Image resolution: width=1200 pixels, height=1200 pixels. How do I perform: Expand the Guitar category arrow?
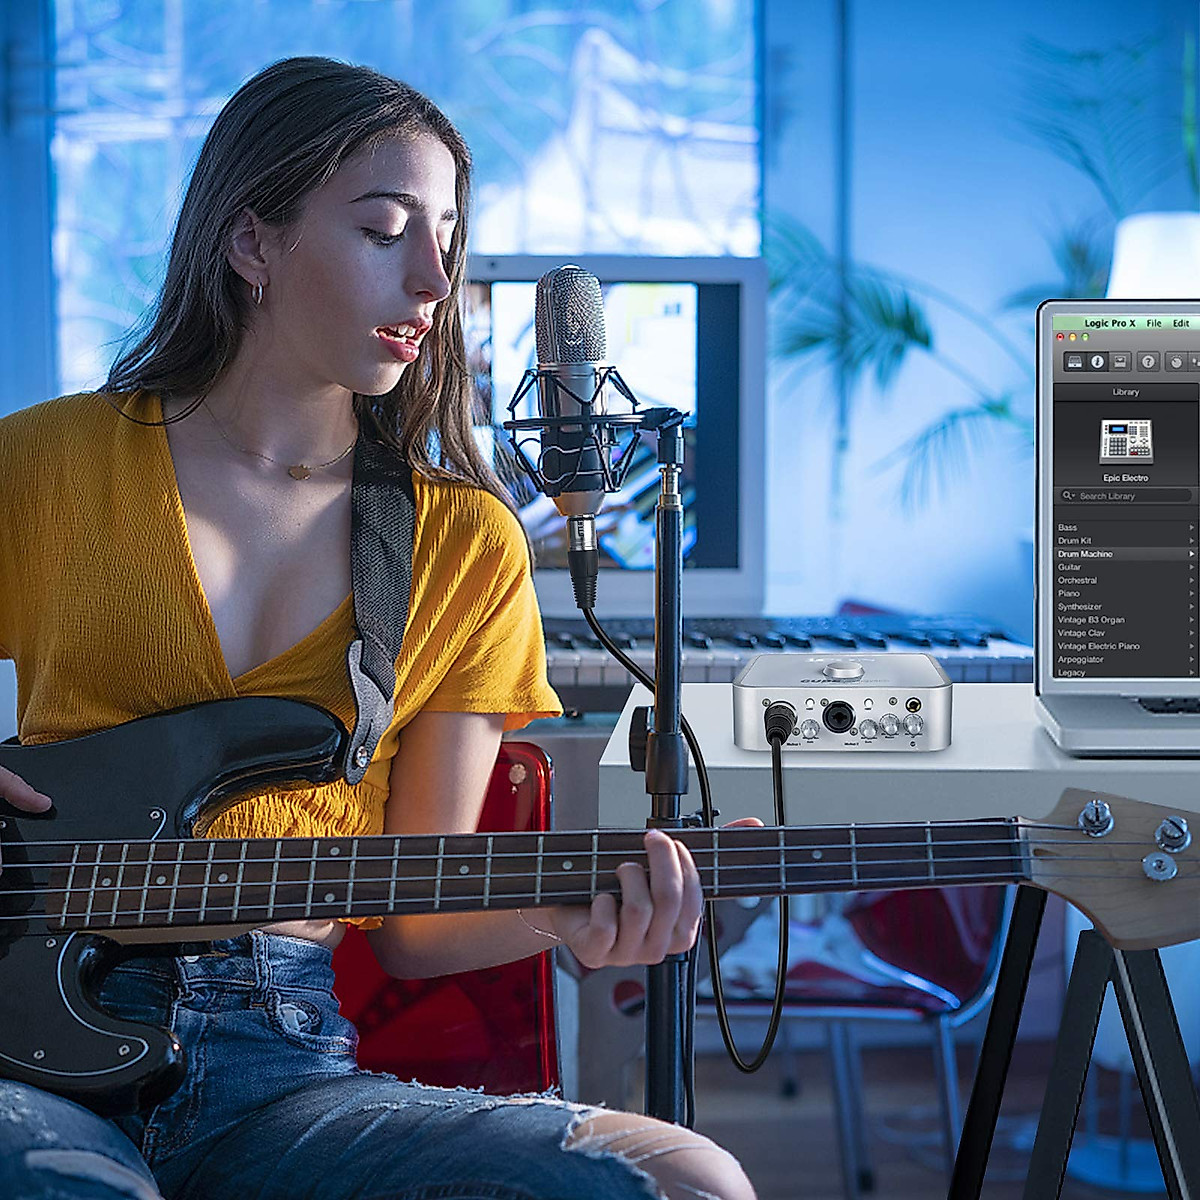click(1191, 567)
